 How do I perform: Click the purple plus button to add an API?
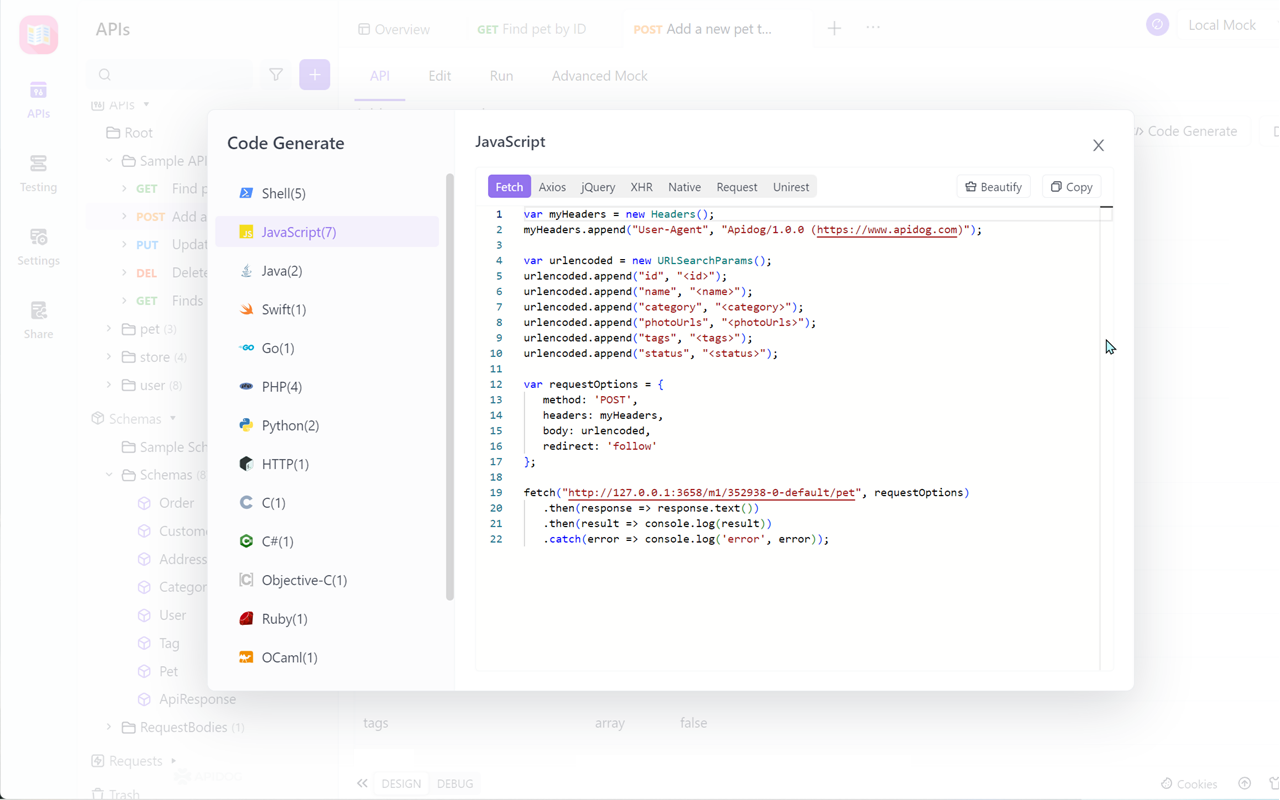click(x=315, y=74)
